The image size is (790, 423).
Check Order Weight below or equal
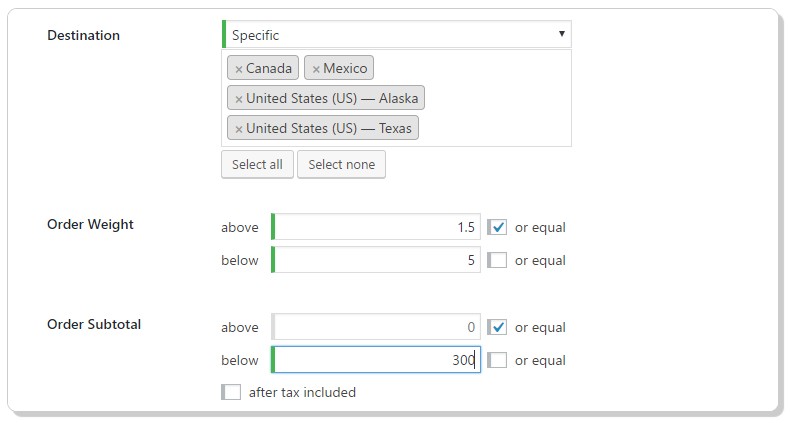pyautogui.click(x=497, y=260)
